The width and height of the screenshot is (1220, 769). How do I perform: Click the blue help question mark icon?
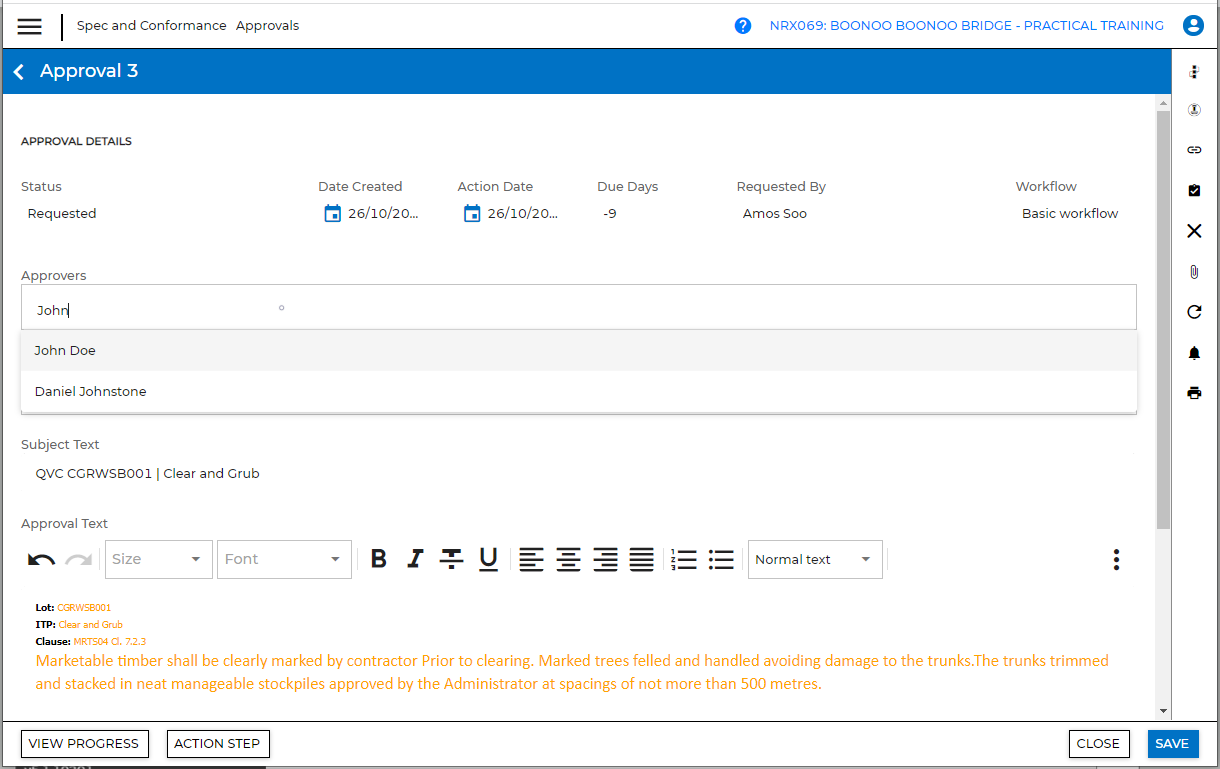coord(743,26)
